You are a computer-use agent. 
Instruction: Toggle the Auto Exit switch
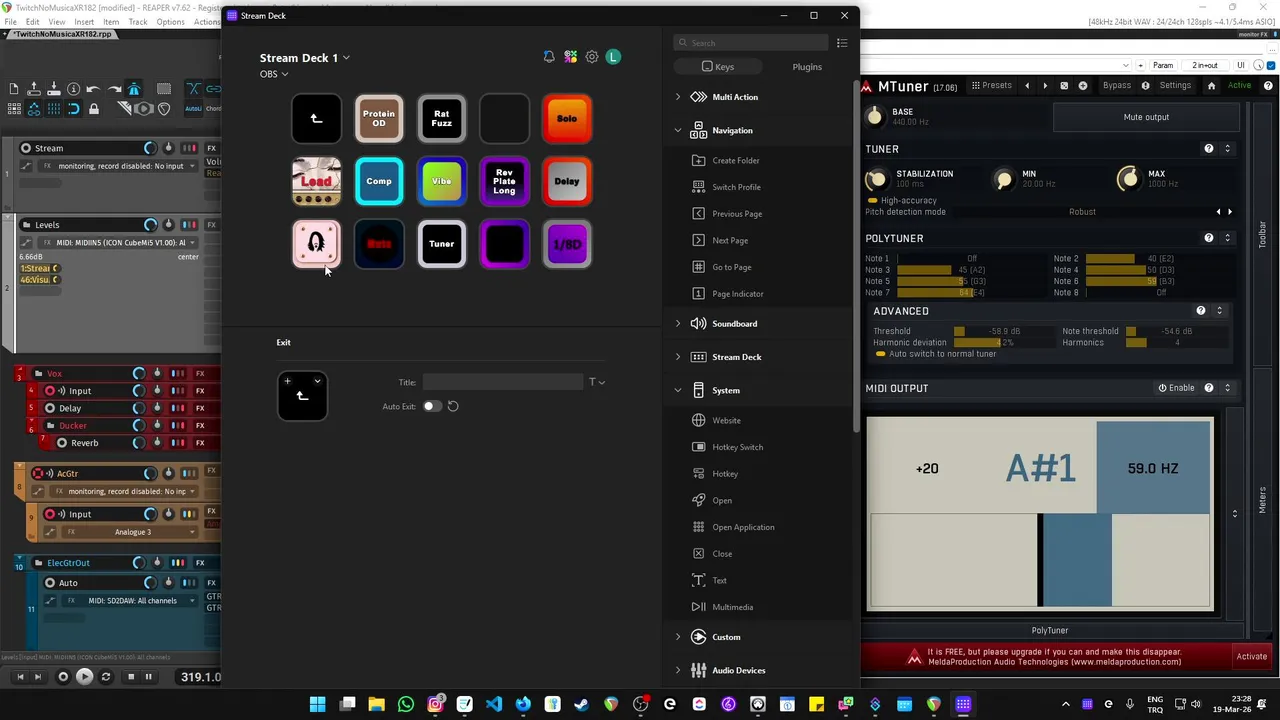point(431,406)
